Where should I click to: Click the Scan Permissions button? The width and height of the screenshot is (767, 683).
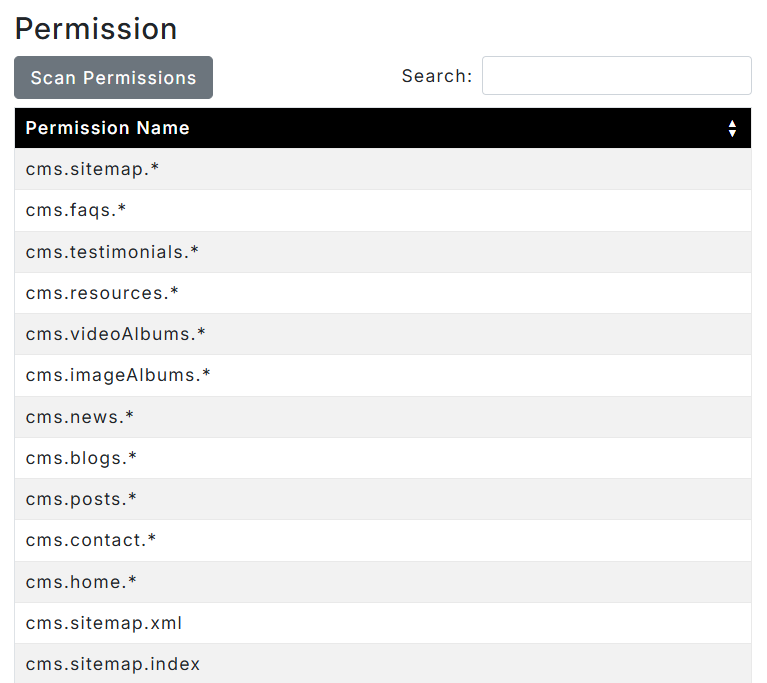pyautogui.click(x=113, y=77)
